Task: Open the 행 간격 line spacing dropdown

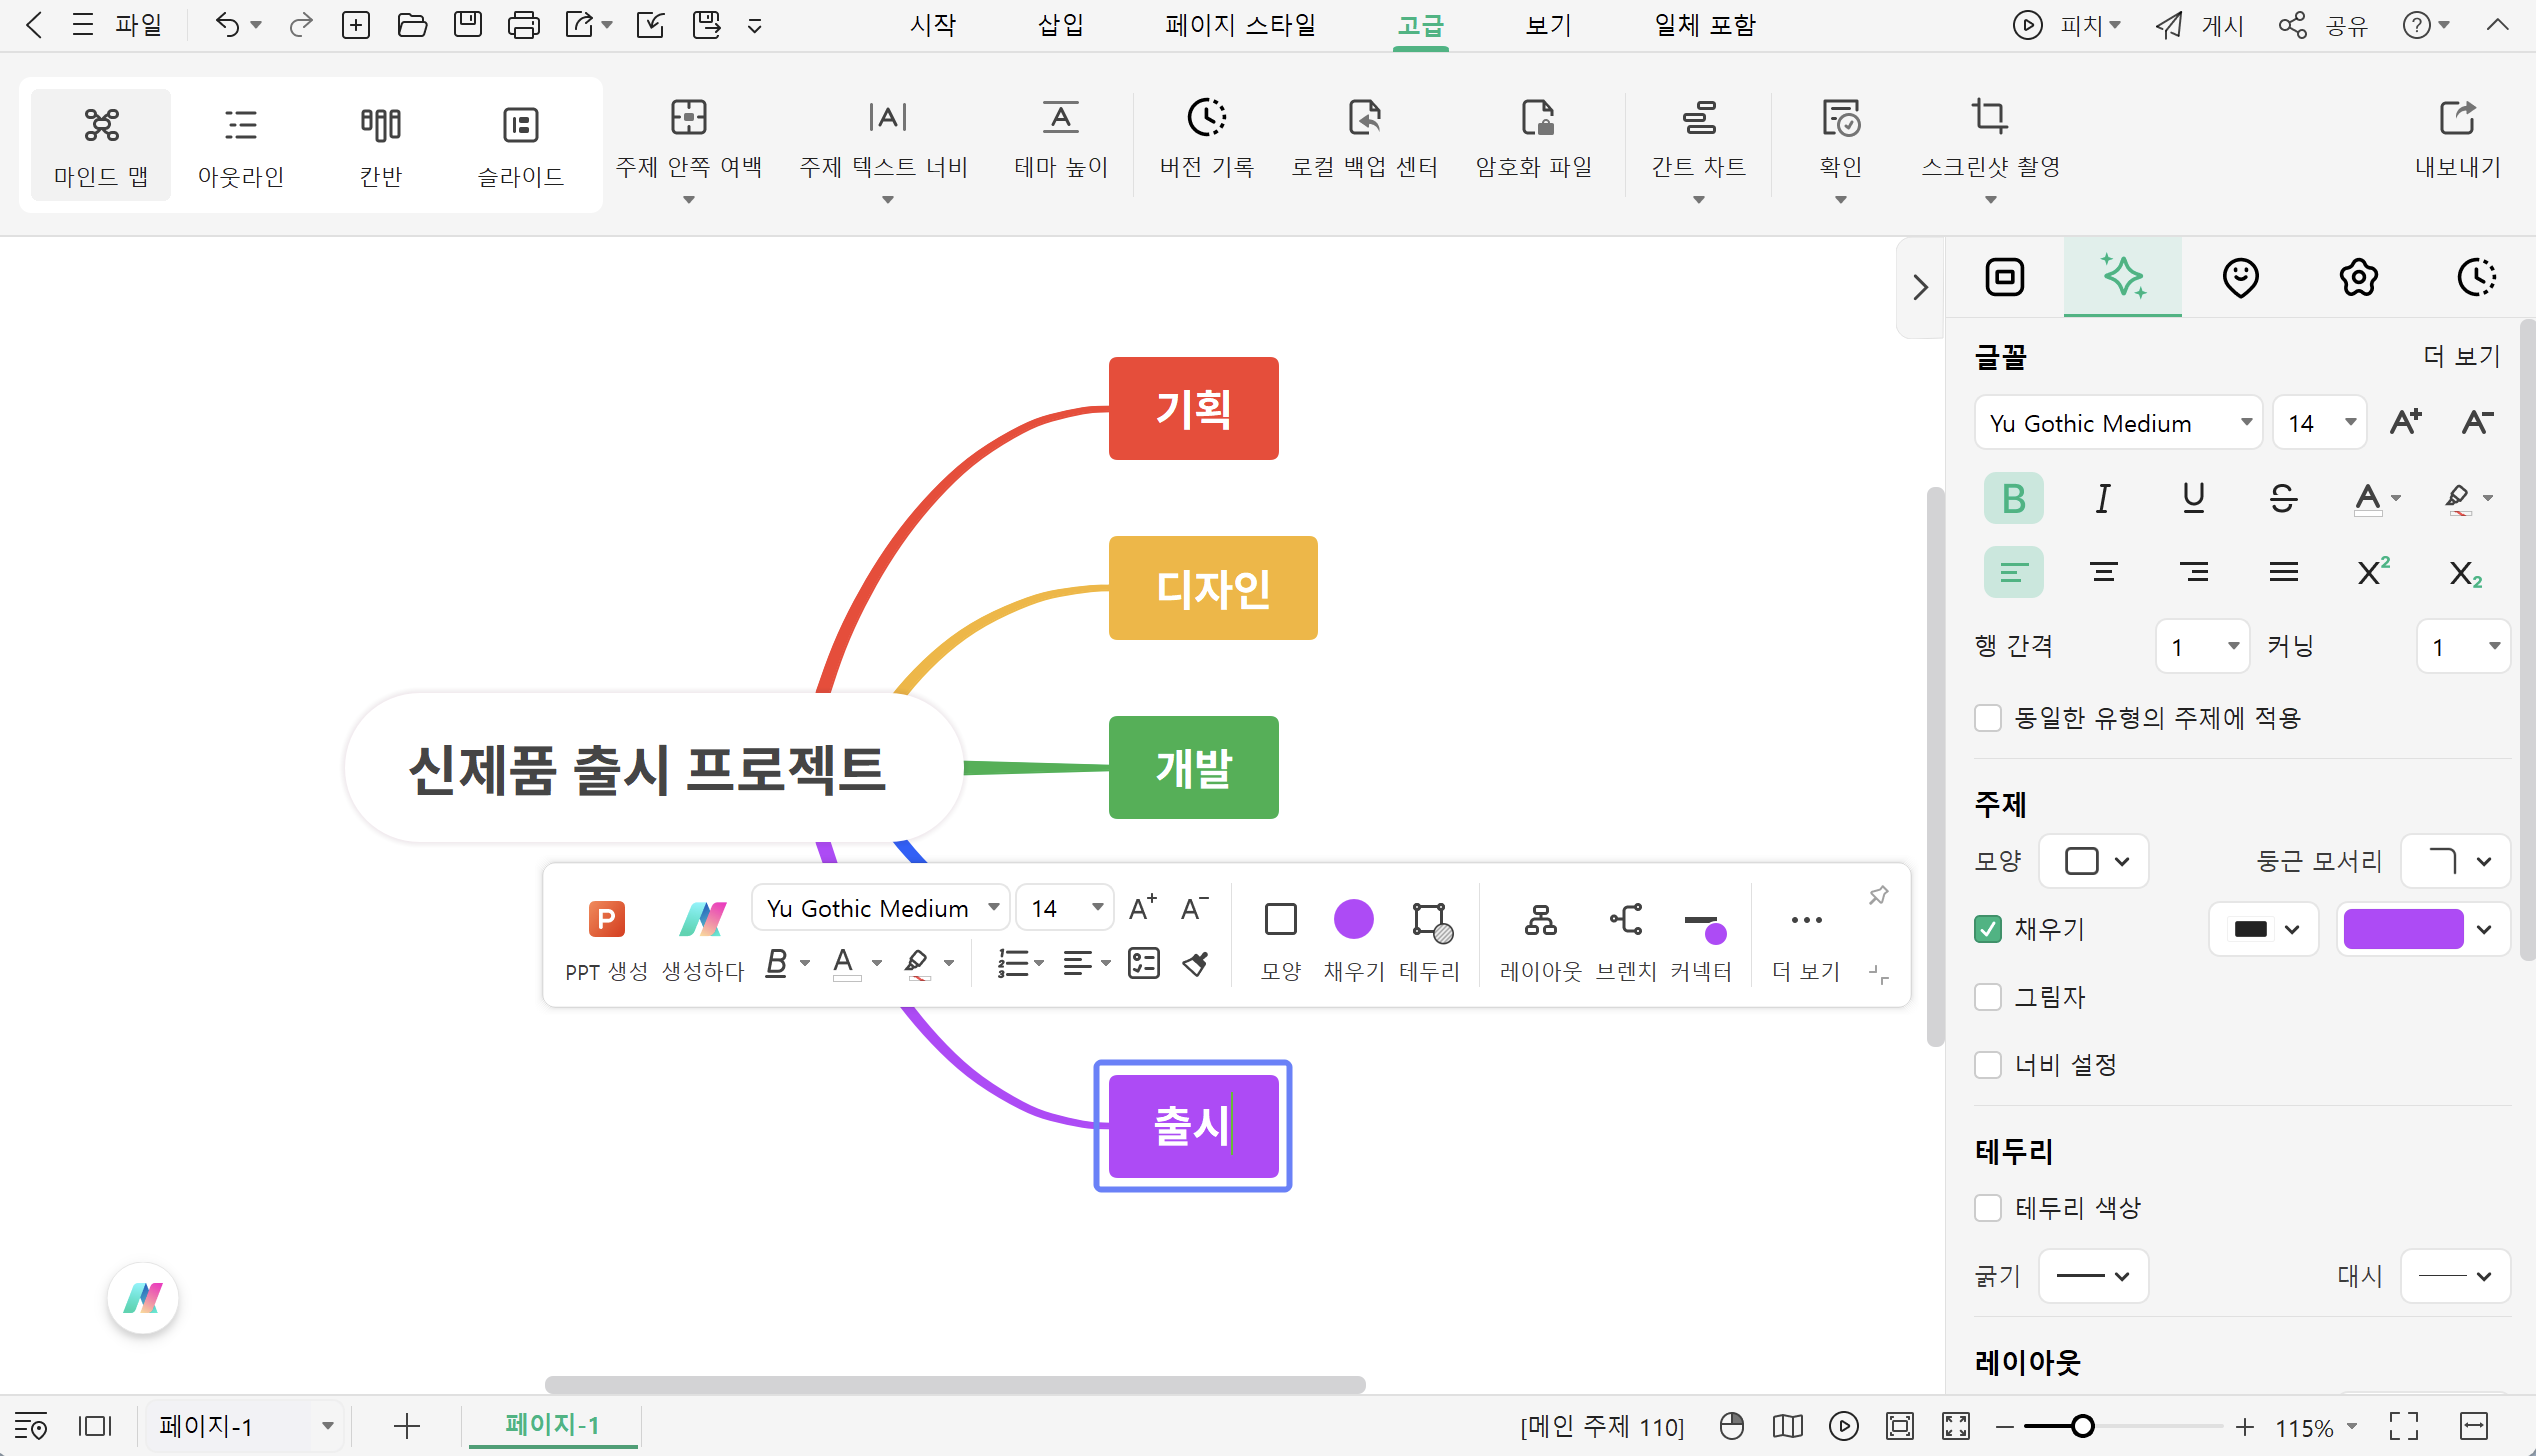Action: tap(2202, 646)
